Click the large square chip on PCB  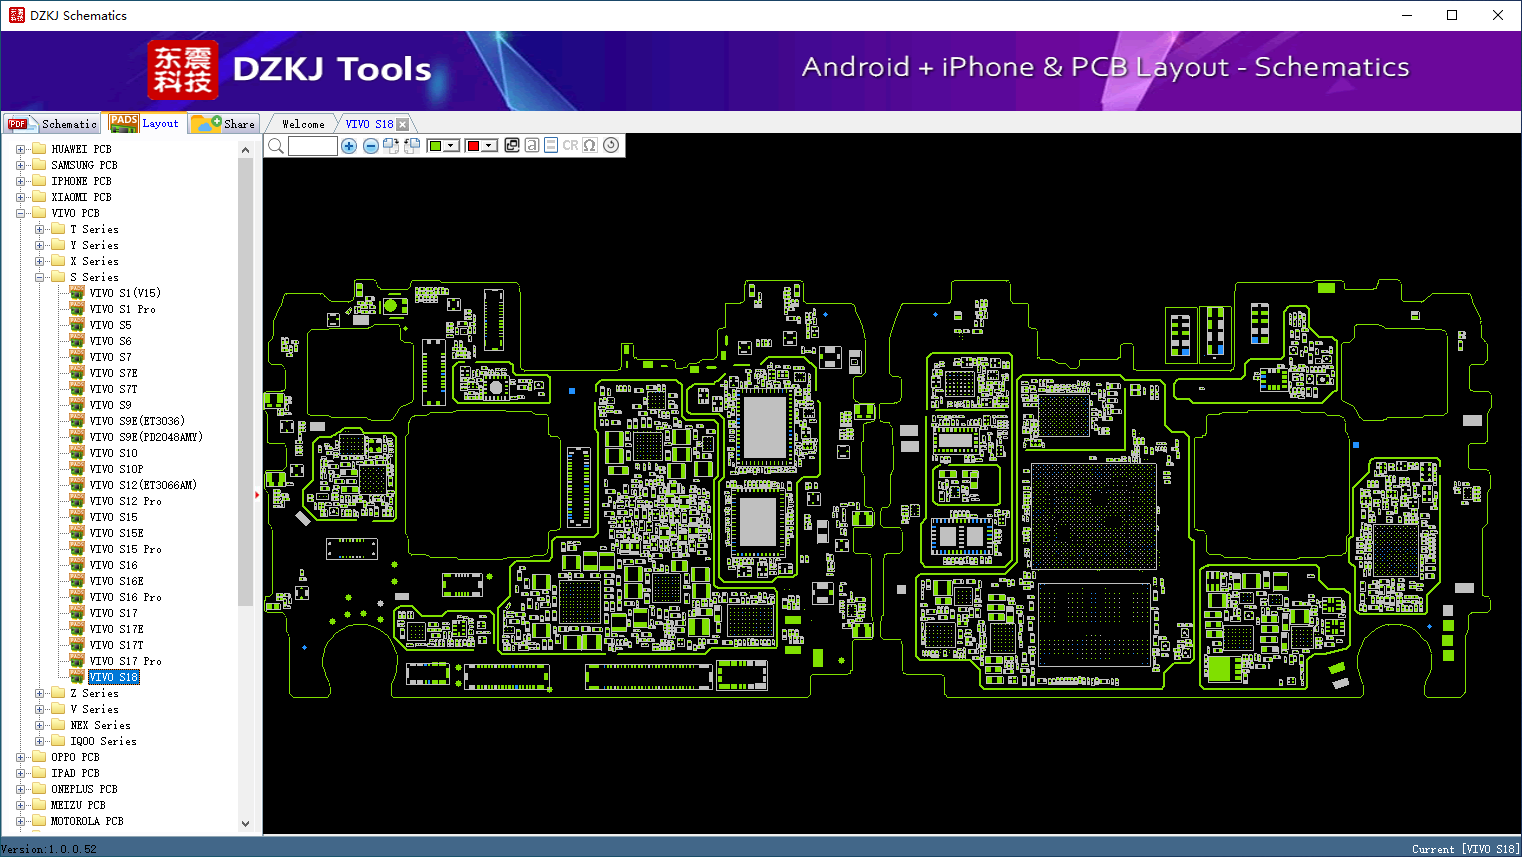[1094, 516]
